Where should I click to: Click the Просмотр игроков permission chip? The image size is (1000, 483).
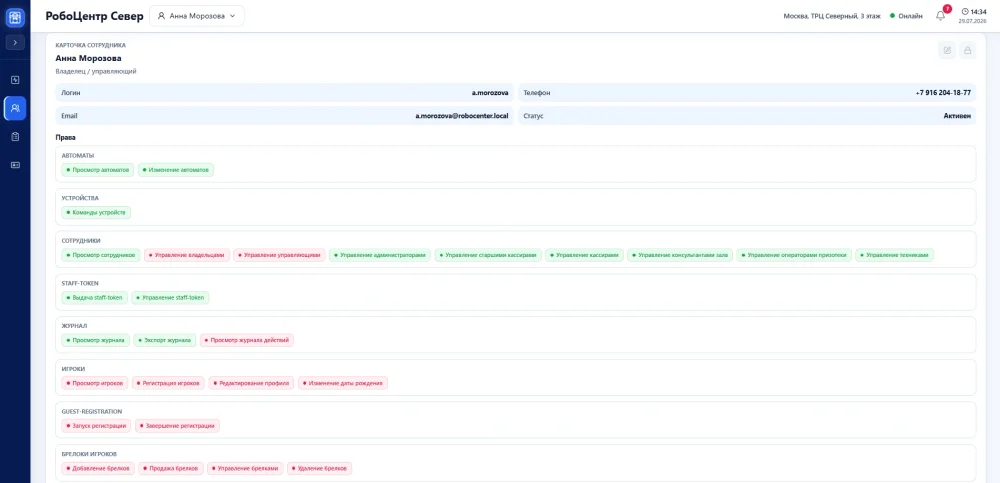pyautogui.click(x=94, y=383)
